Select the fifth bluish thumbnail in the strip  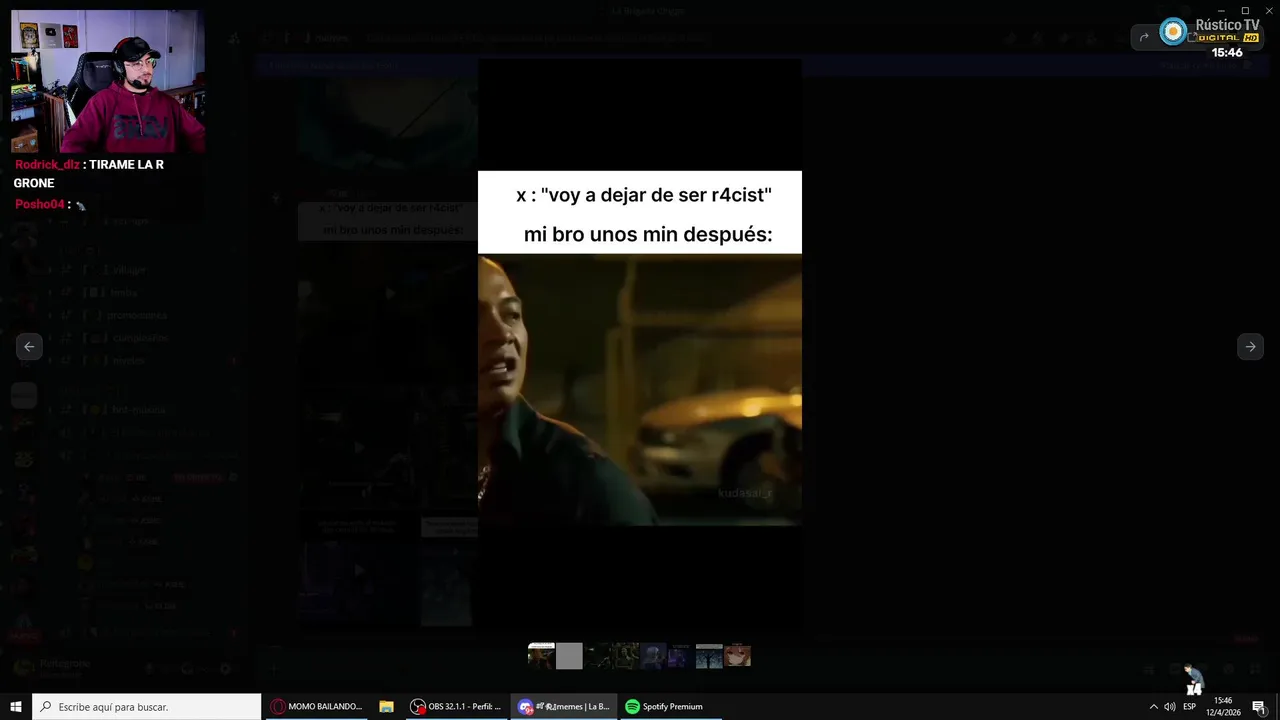tap(653, 656)
